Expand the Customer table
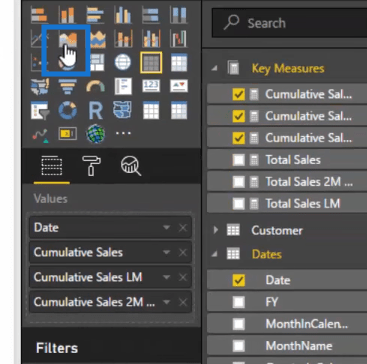Screen dimensions: 367x364 point(216,230)
